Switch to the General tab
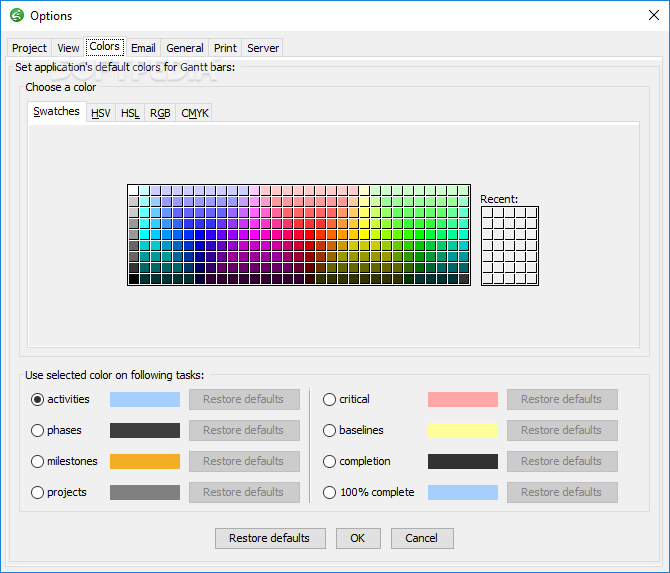Viewport: 670px width, 573px height. [185, 48]
